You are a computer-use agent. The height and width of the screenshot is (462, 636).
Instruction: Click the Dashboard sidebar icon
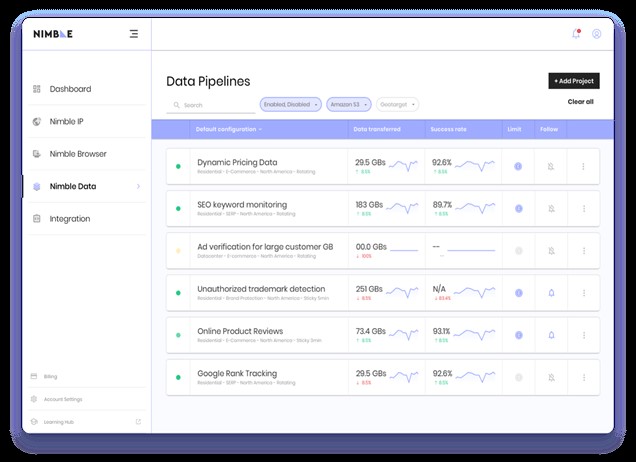tap(37, 89)
